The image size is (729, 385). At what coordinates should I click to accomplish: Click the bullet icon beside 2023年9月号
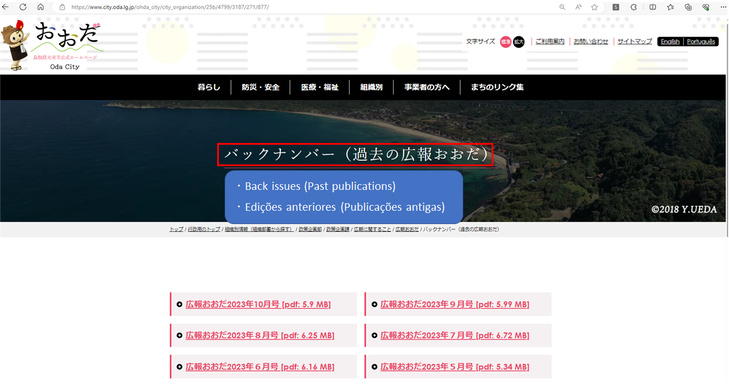[x=374, y=305]
